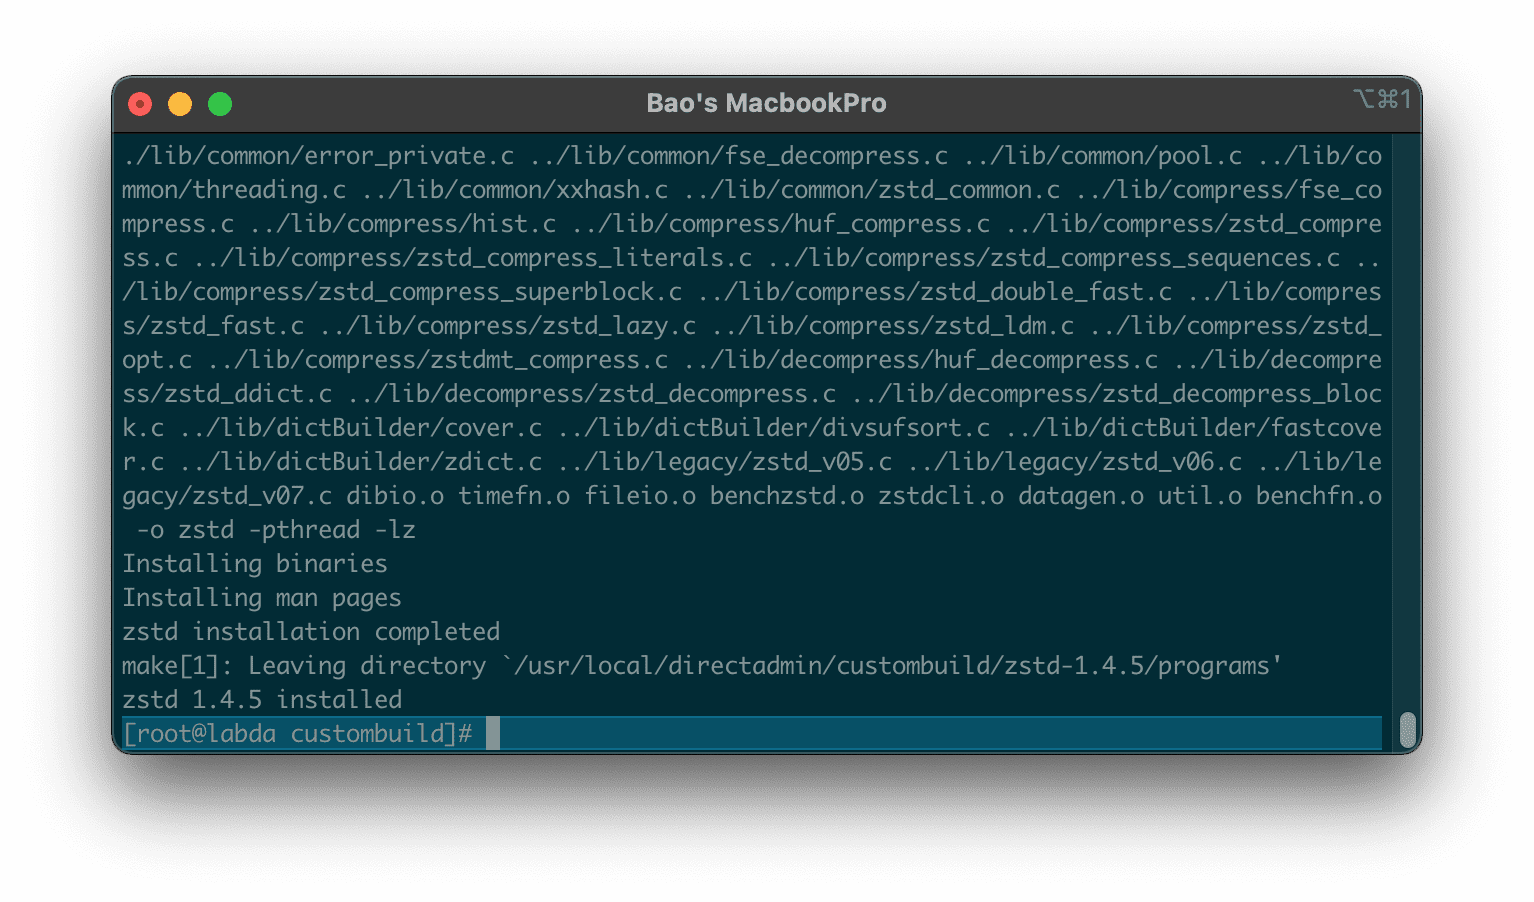
Task: Click the terminal cursor block after prompt
Action: tap(493, 733)
